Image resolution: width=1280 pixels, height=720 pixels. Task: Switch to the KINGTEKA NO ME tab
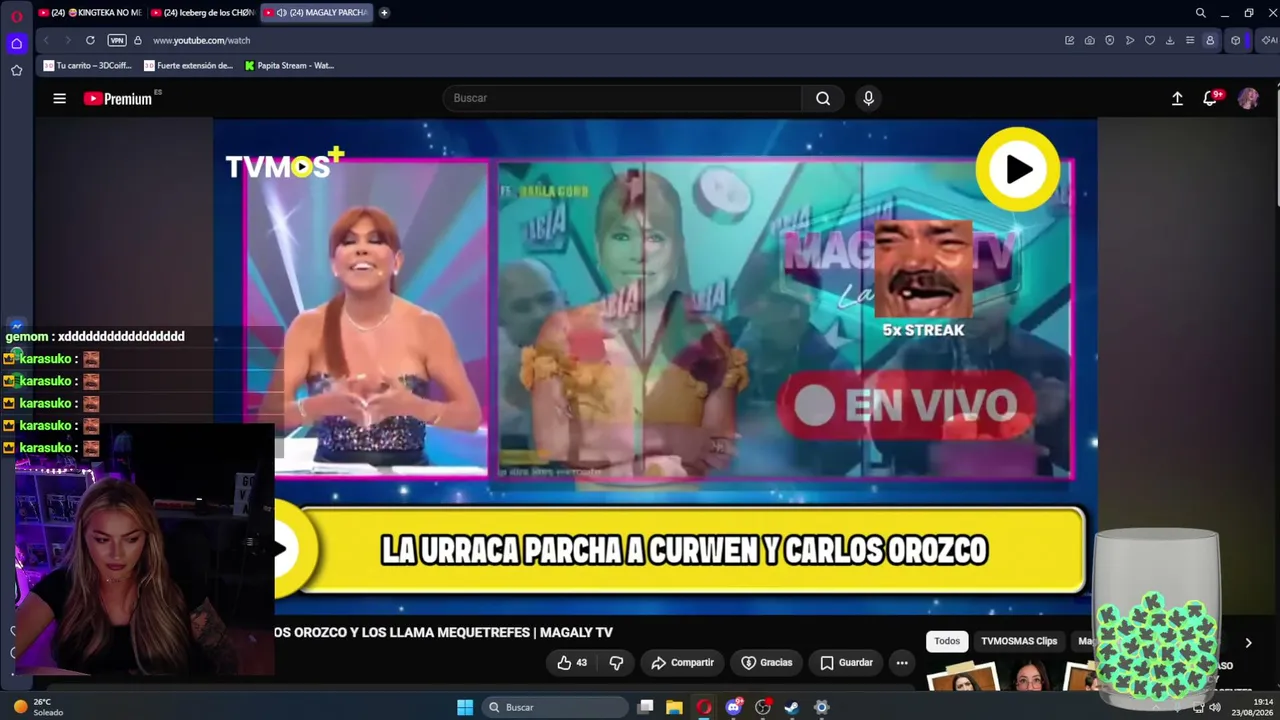(90, 13)
